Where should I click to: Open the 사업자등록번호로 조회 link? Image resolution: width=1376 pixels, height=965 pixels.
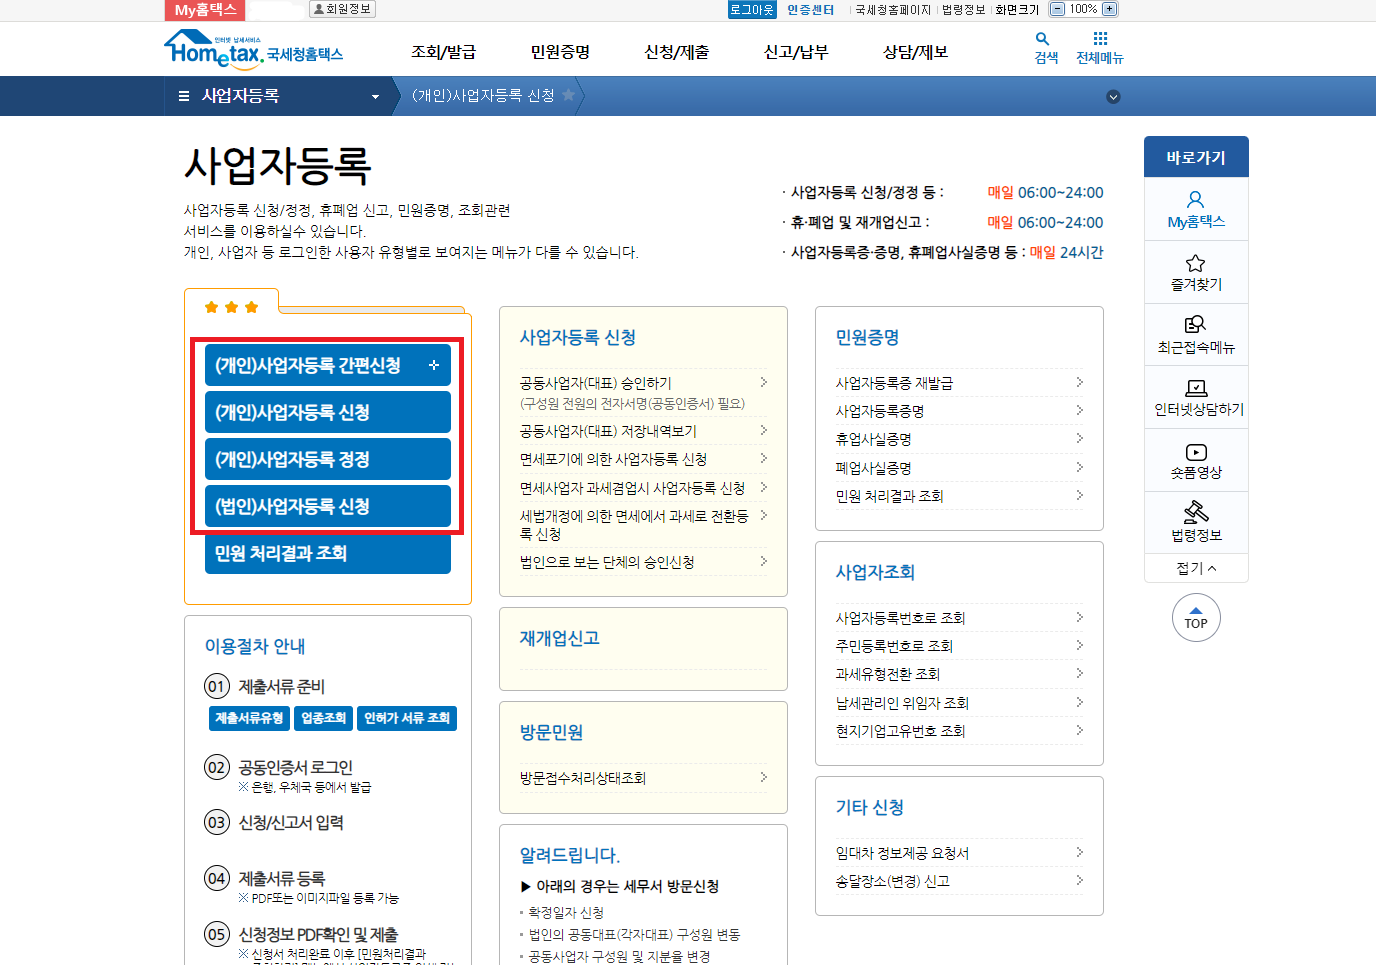[900, 618]
